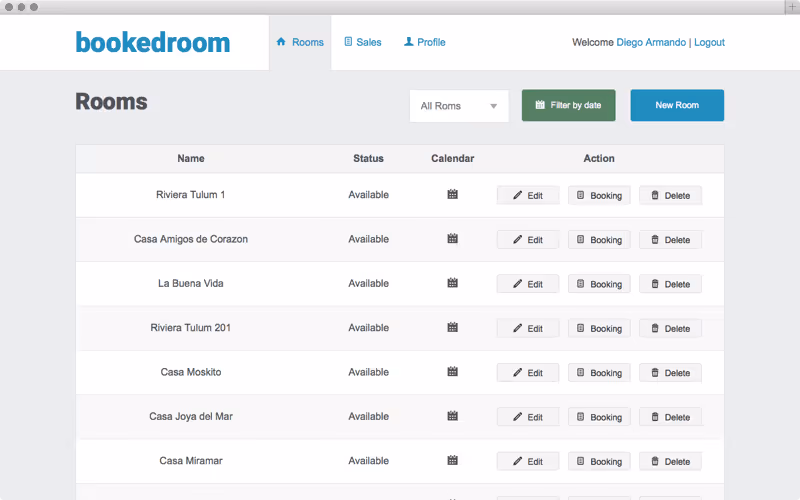Open Diego Armando user link
This screenshot has height=500, width=800.
pos(651,42)
